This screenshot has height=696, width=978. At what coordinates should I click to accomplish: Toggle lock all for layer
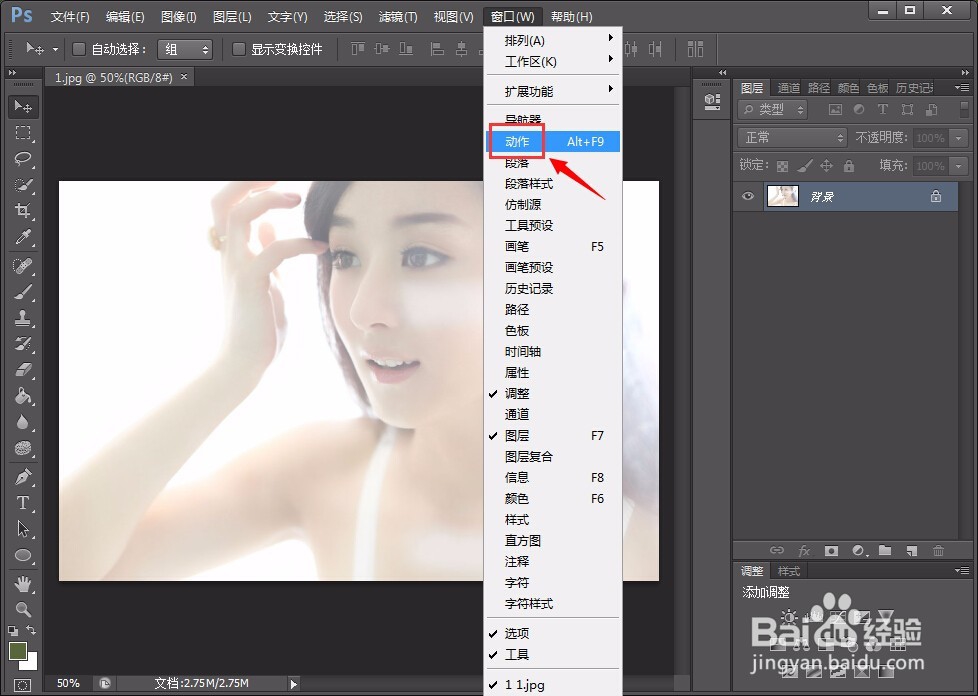[x=848, y=166]
